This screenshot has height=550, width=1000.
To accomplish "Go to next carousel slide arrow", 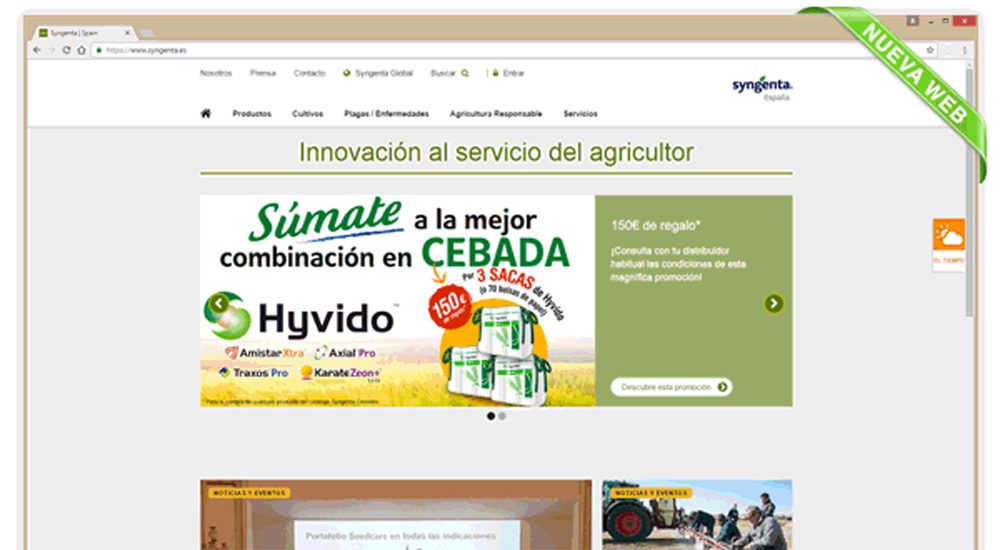I will point(774,304).
